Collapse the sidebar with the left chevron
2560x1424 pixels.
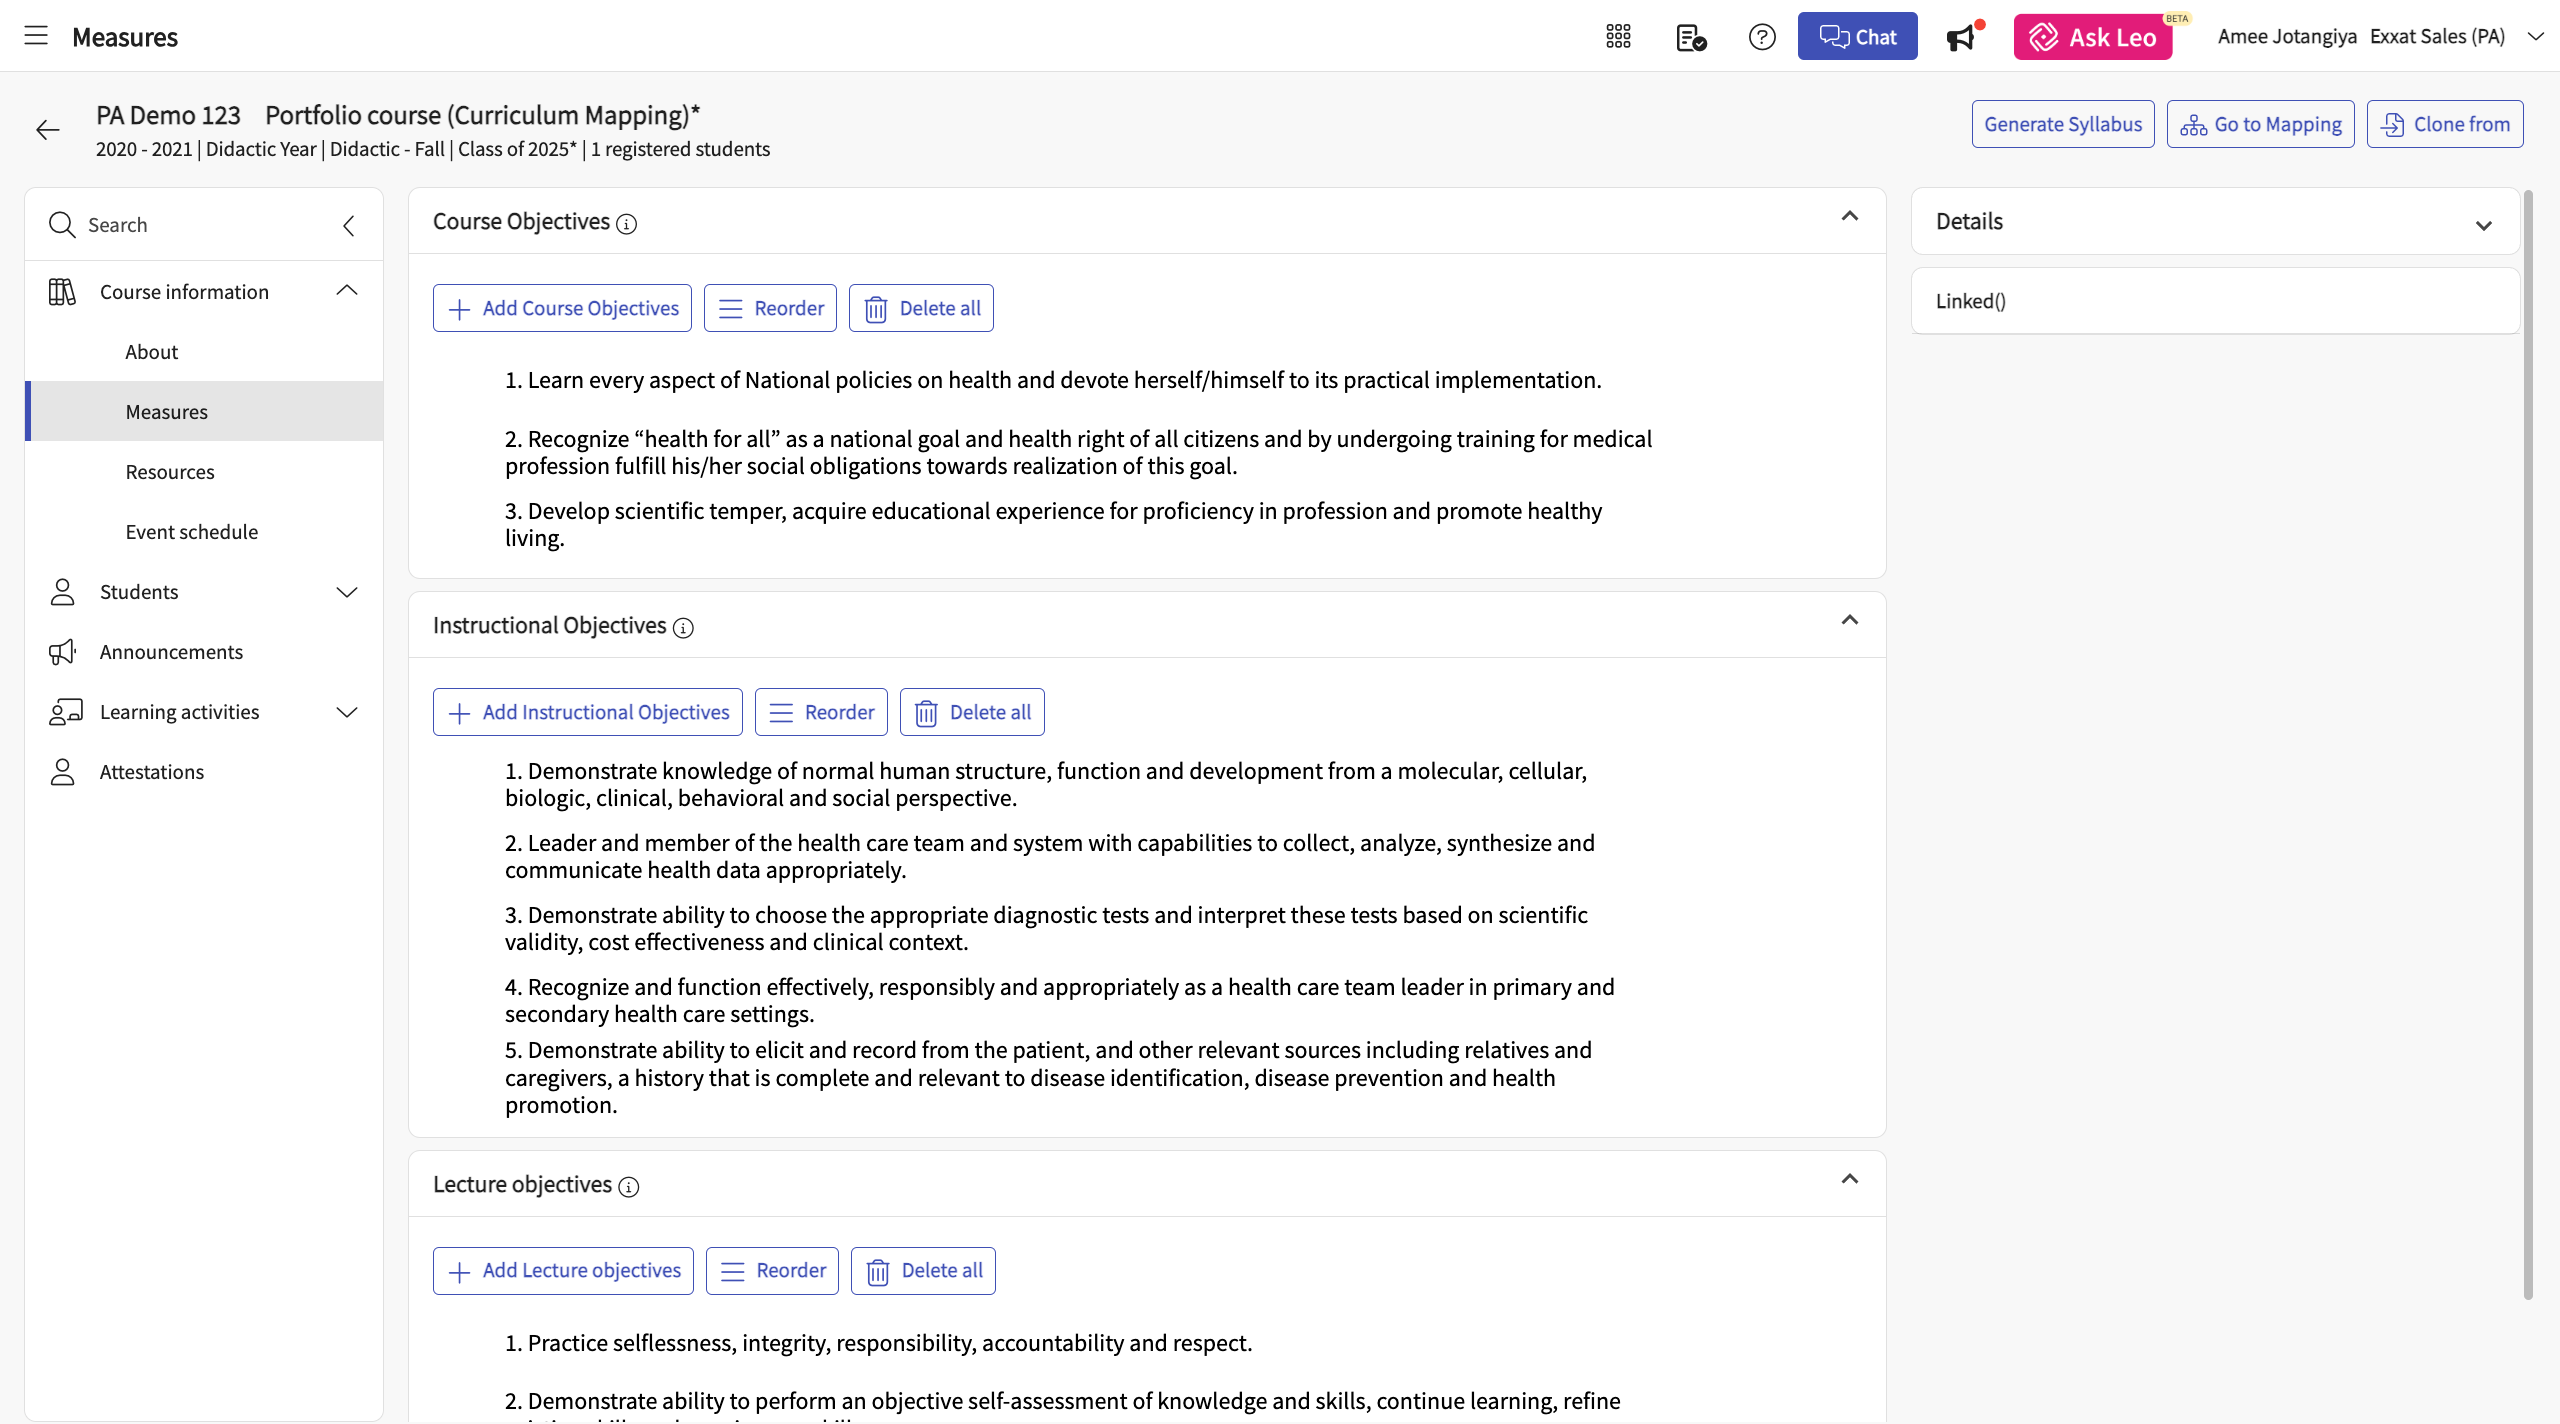[x=348, y=225]
